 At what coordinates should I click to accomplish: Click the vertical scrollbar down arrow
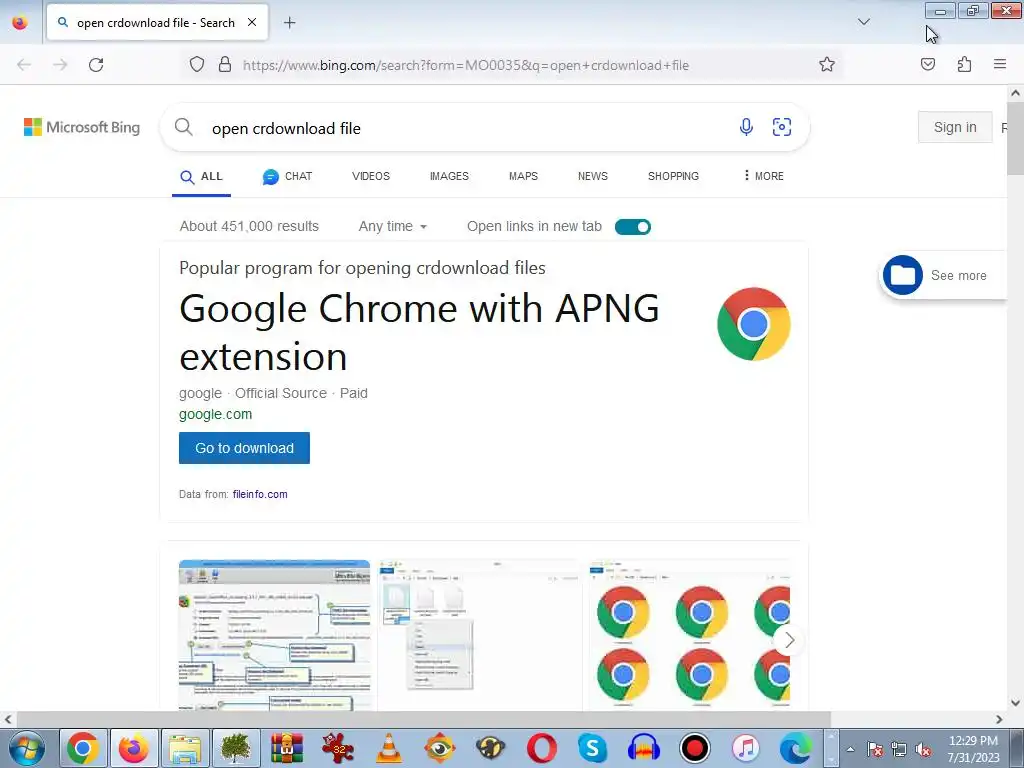[x=1016, y=703]
